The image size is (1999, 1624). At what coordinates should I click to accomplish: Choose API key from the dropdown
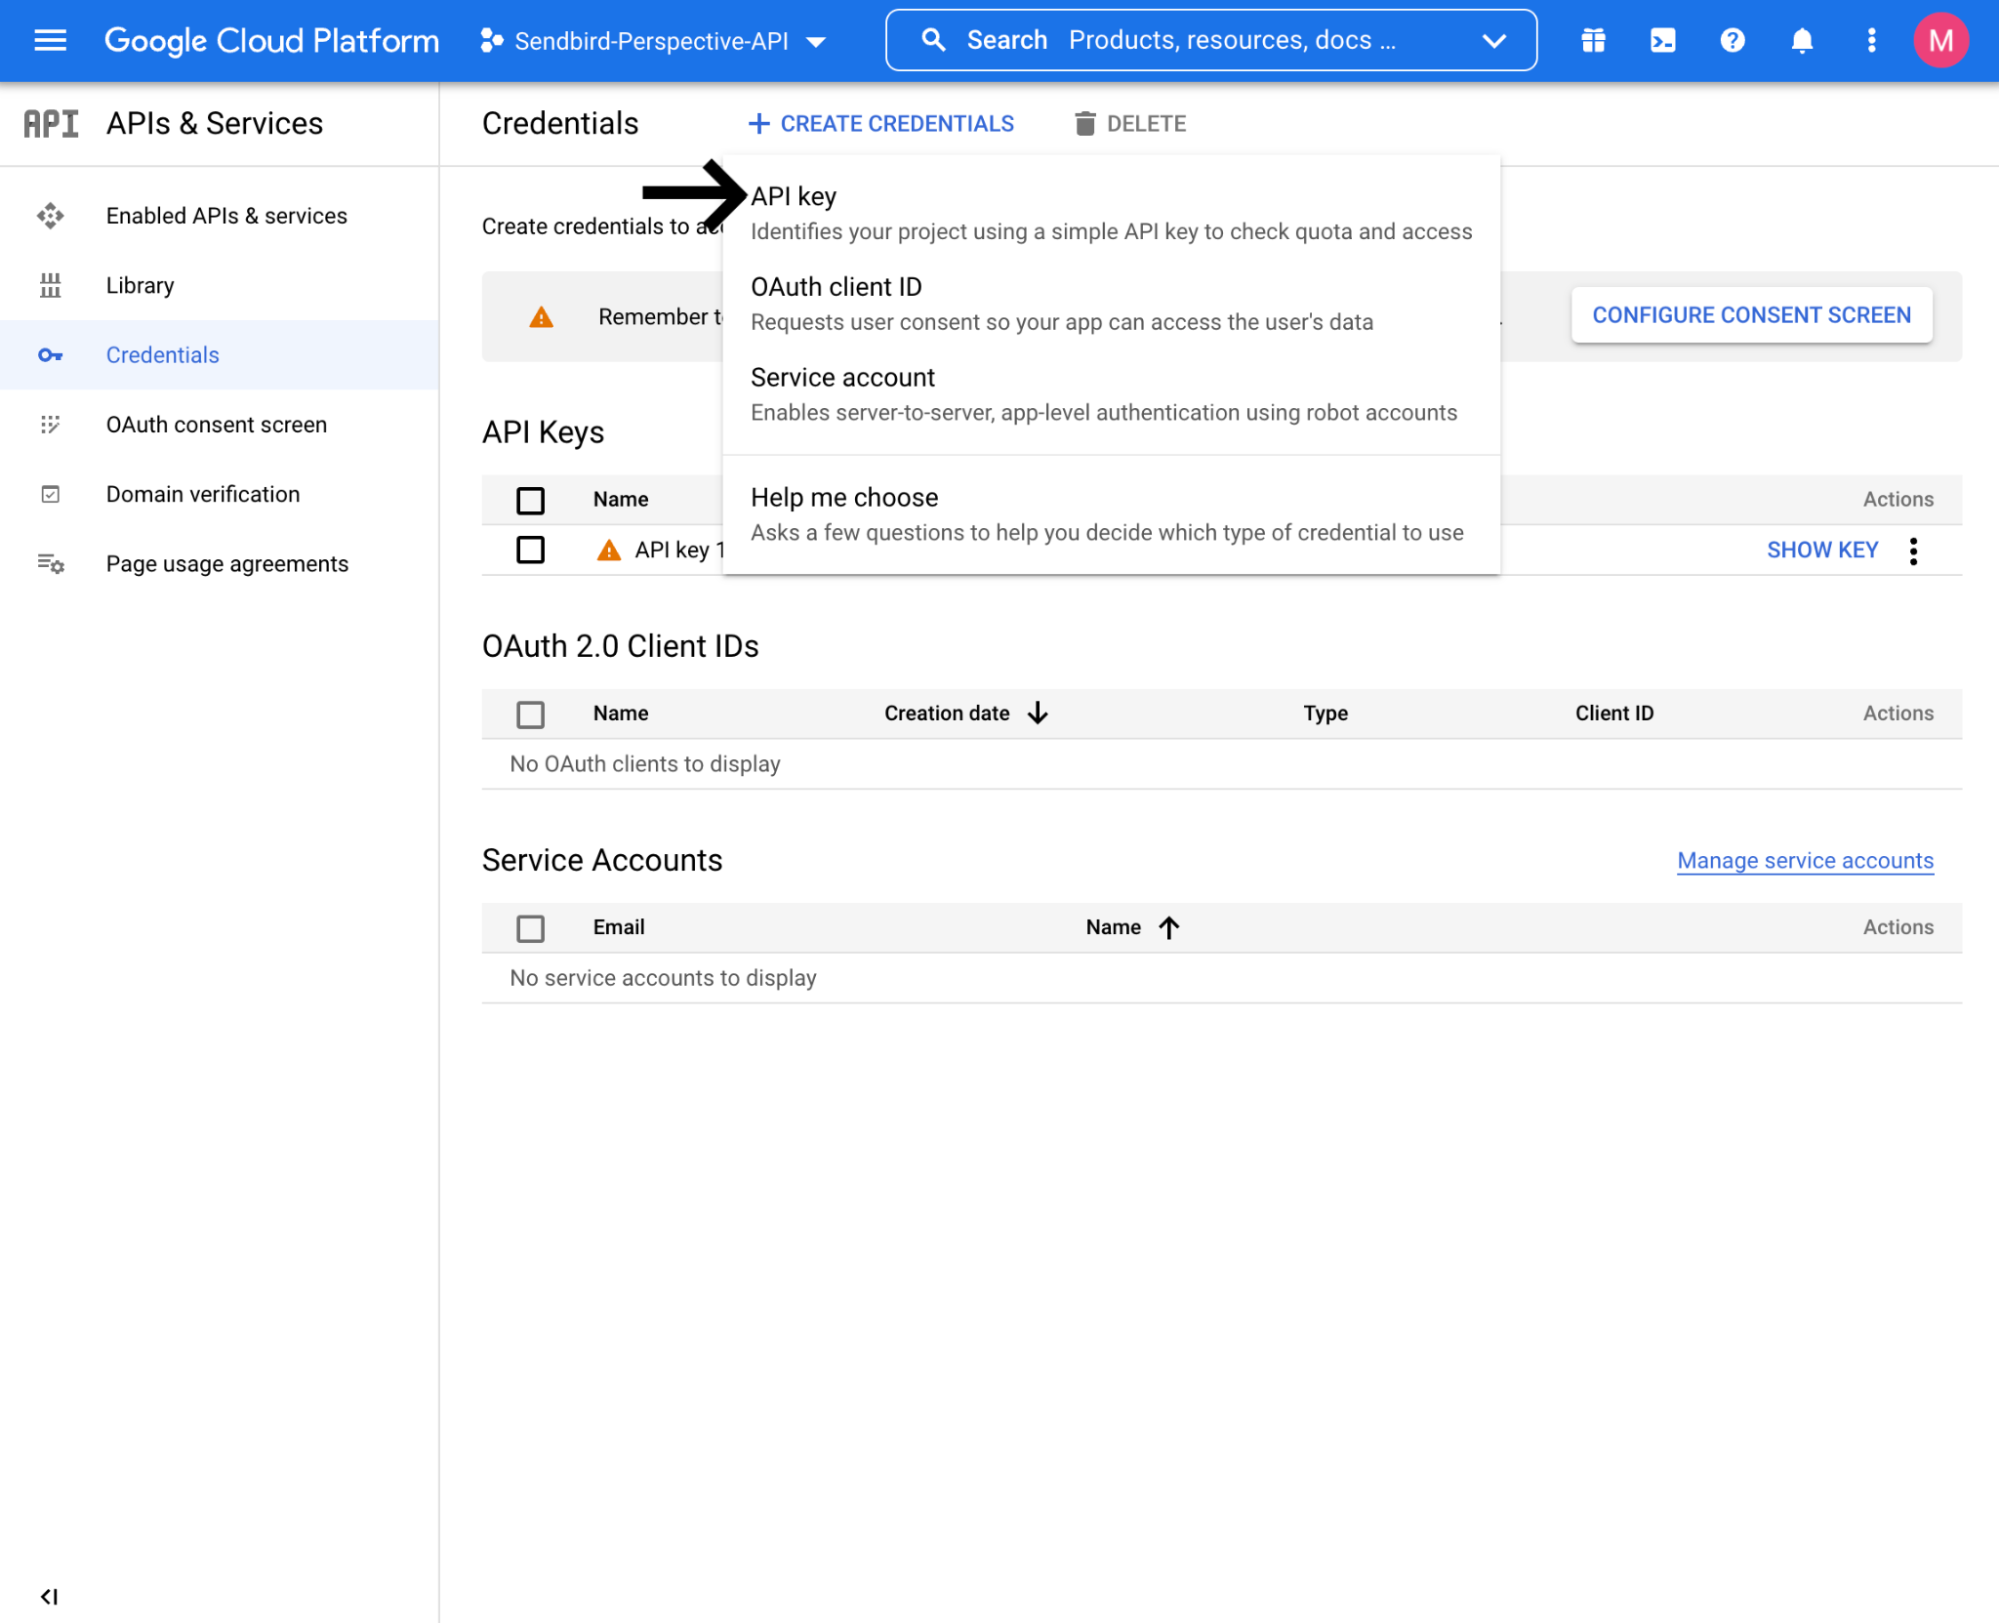click(x=1111, y=212)
